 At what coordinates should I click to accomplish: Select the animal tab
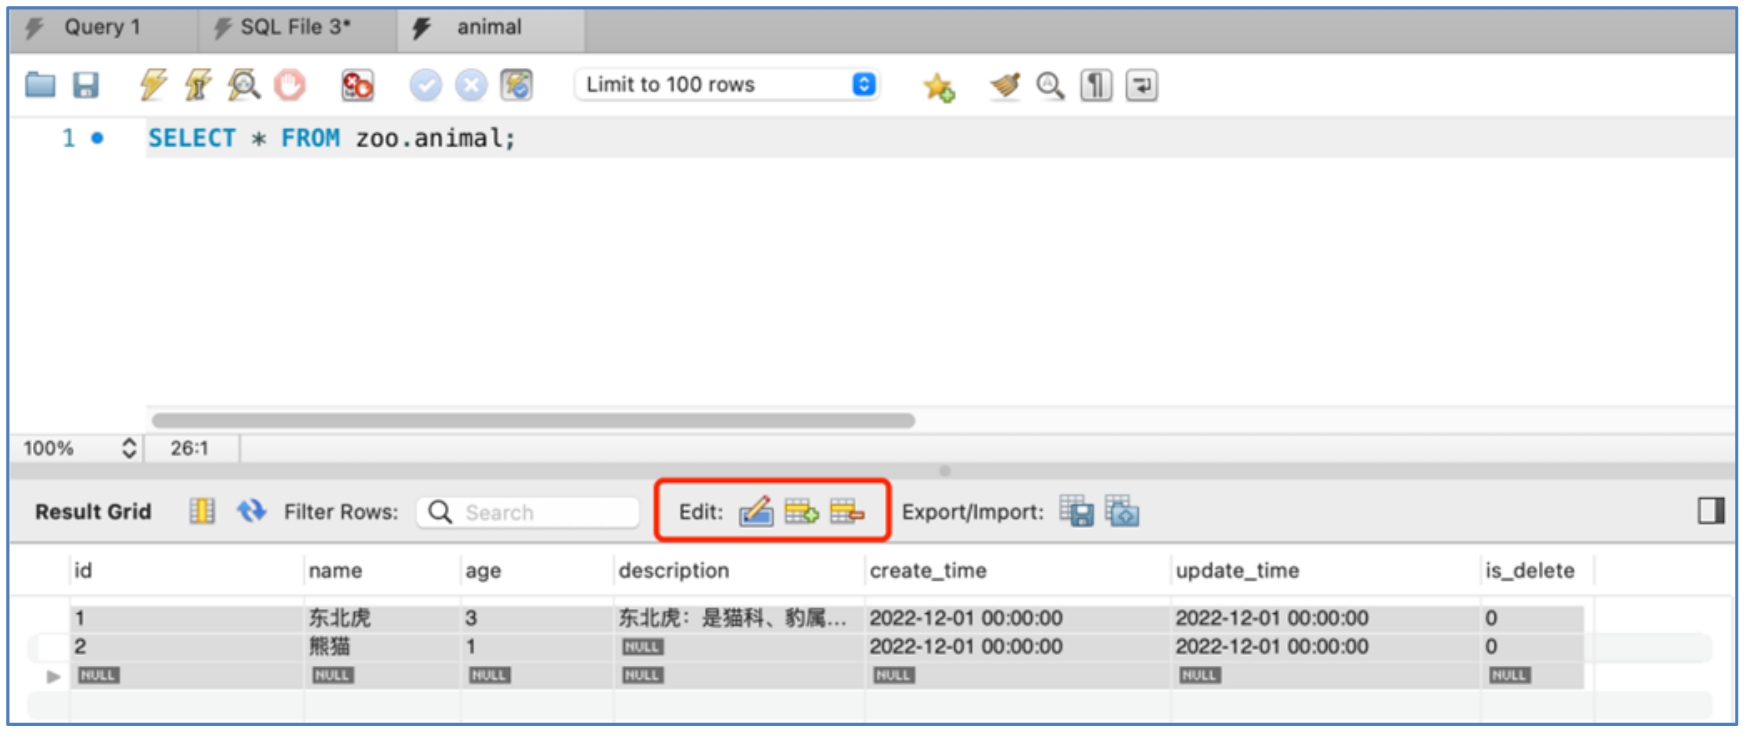[489, 28]
